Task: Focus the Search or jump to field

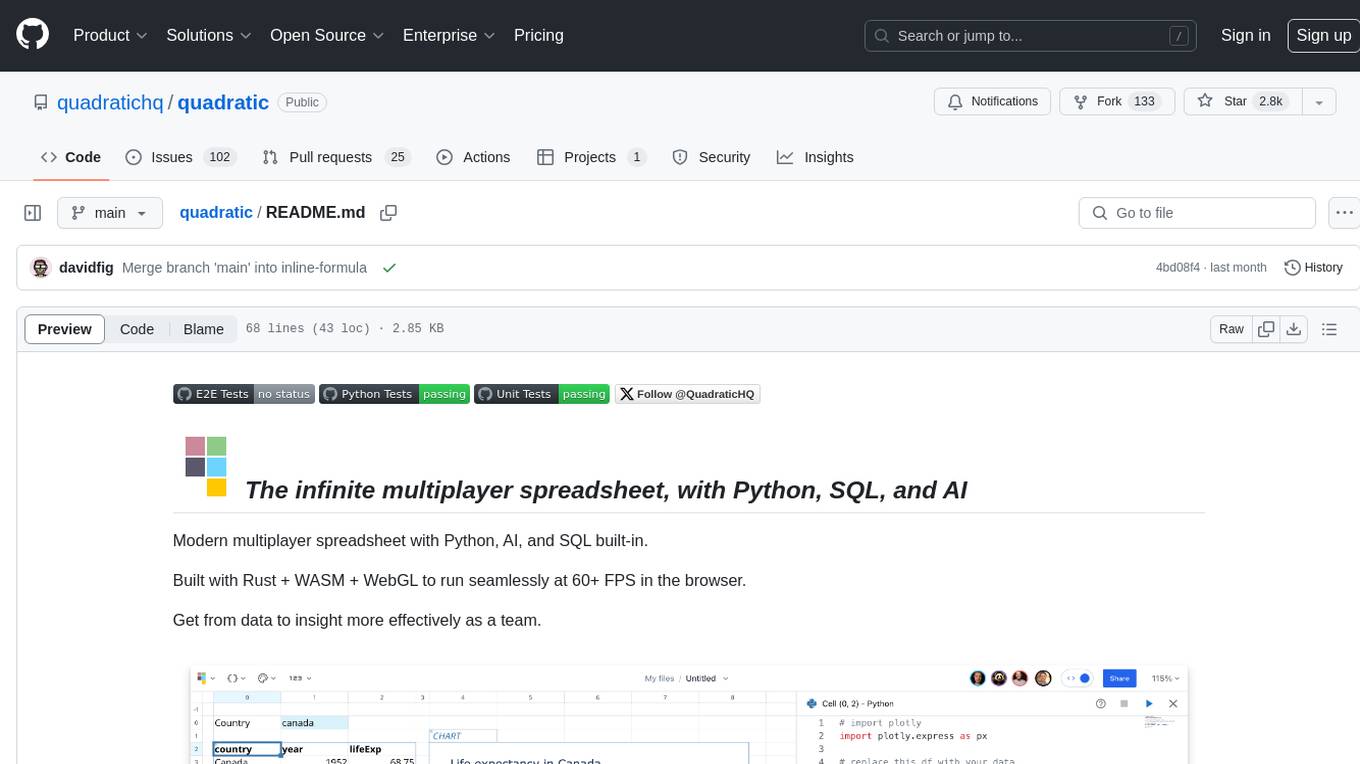Action: (1032, 35)
